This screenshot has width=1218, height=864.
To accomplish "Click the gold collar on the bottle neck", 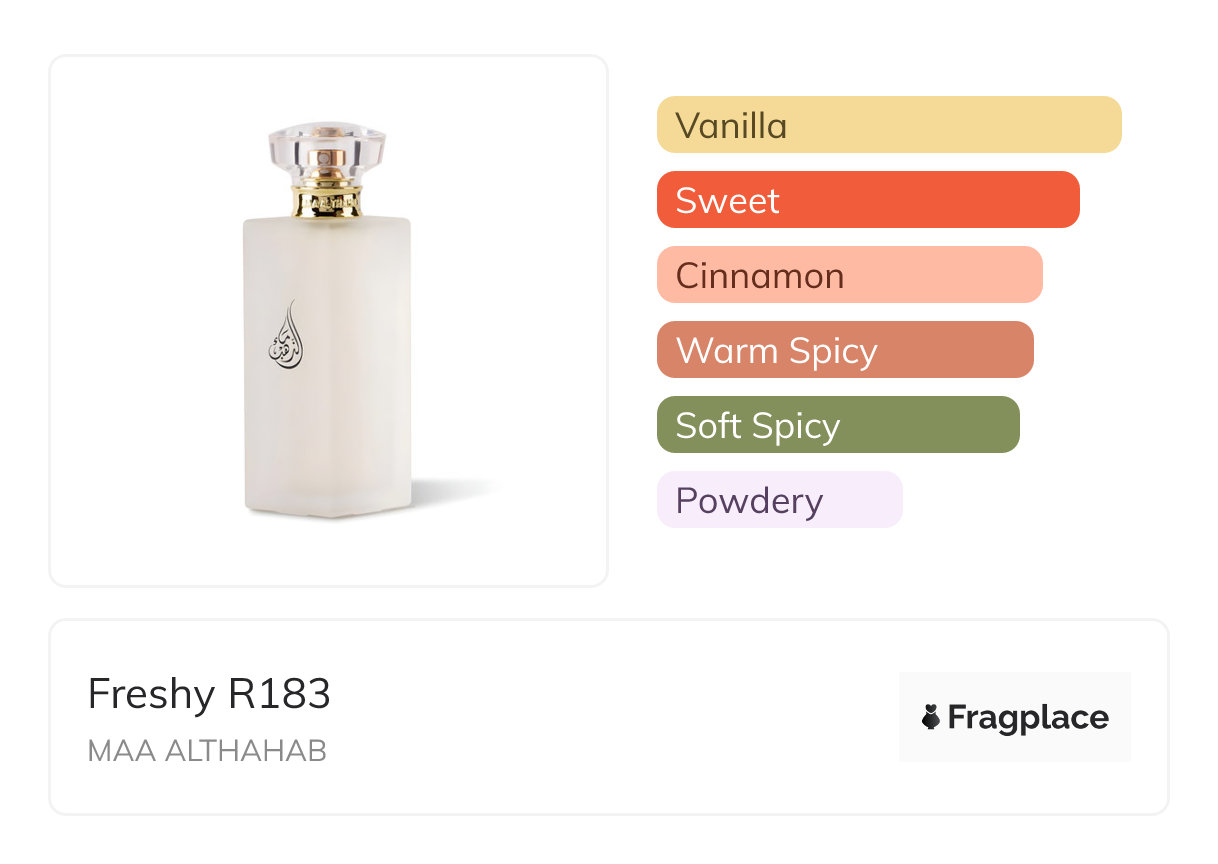I will pyautogui.click(x=327, y=202).
